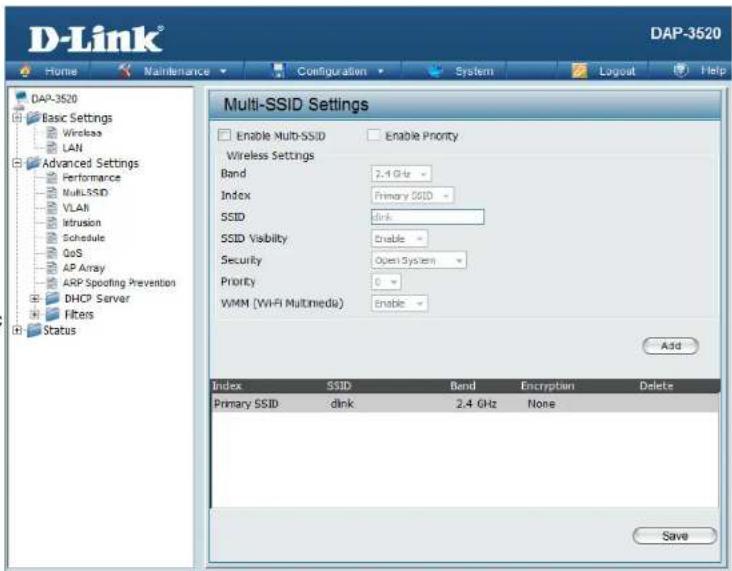Open the Priority dropdown

coord(386,282)
